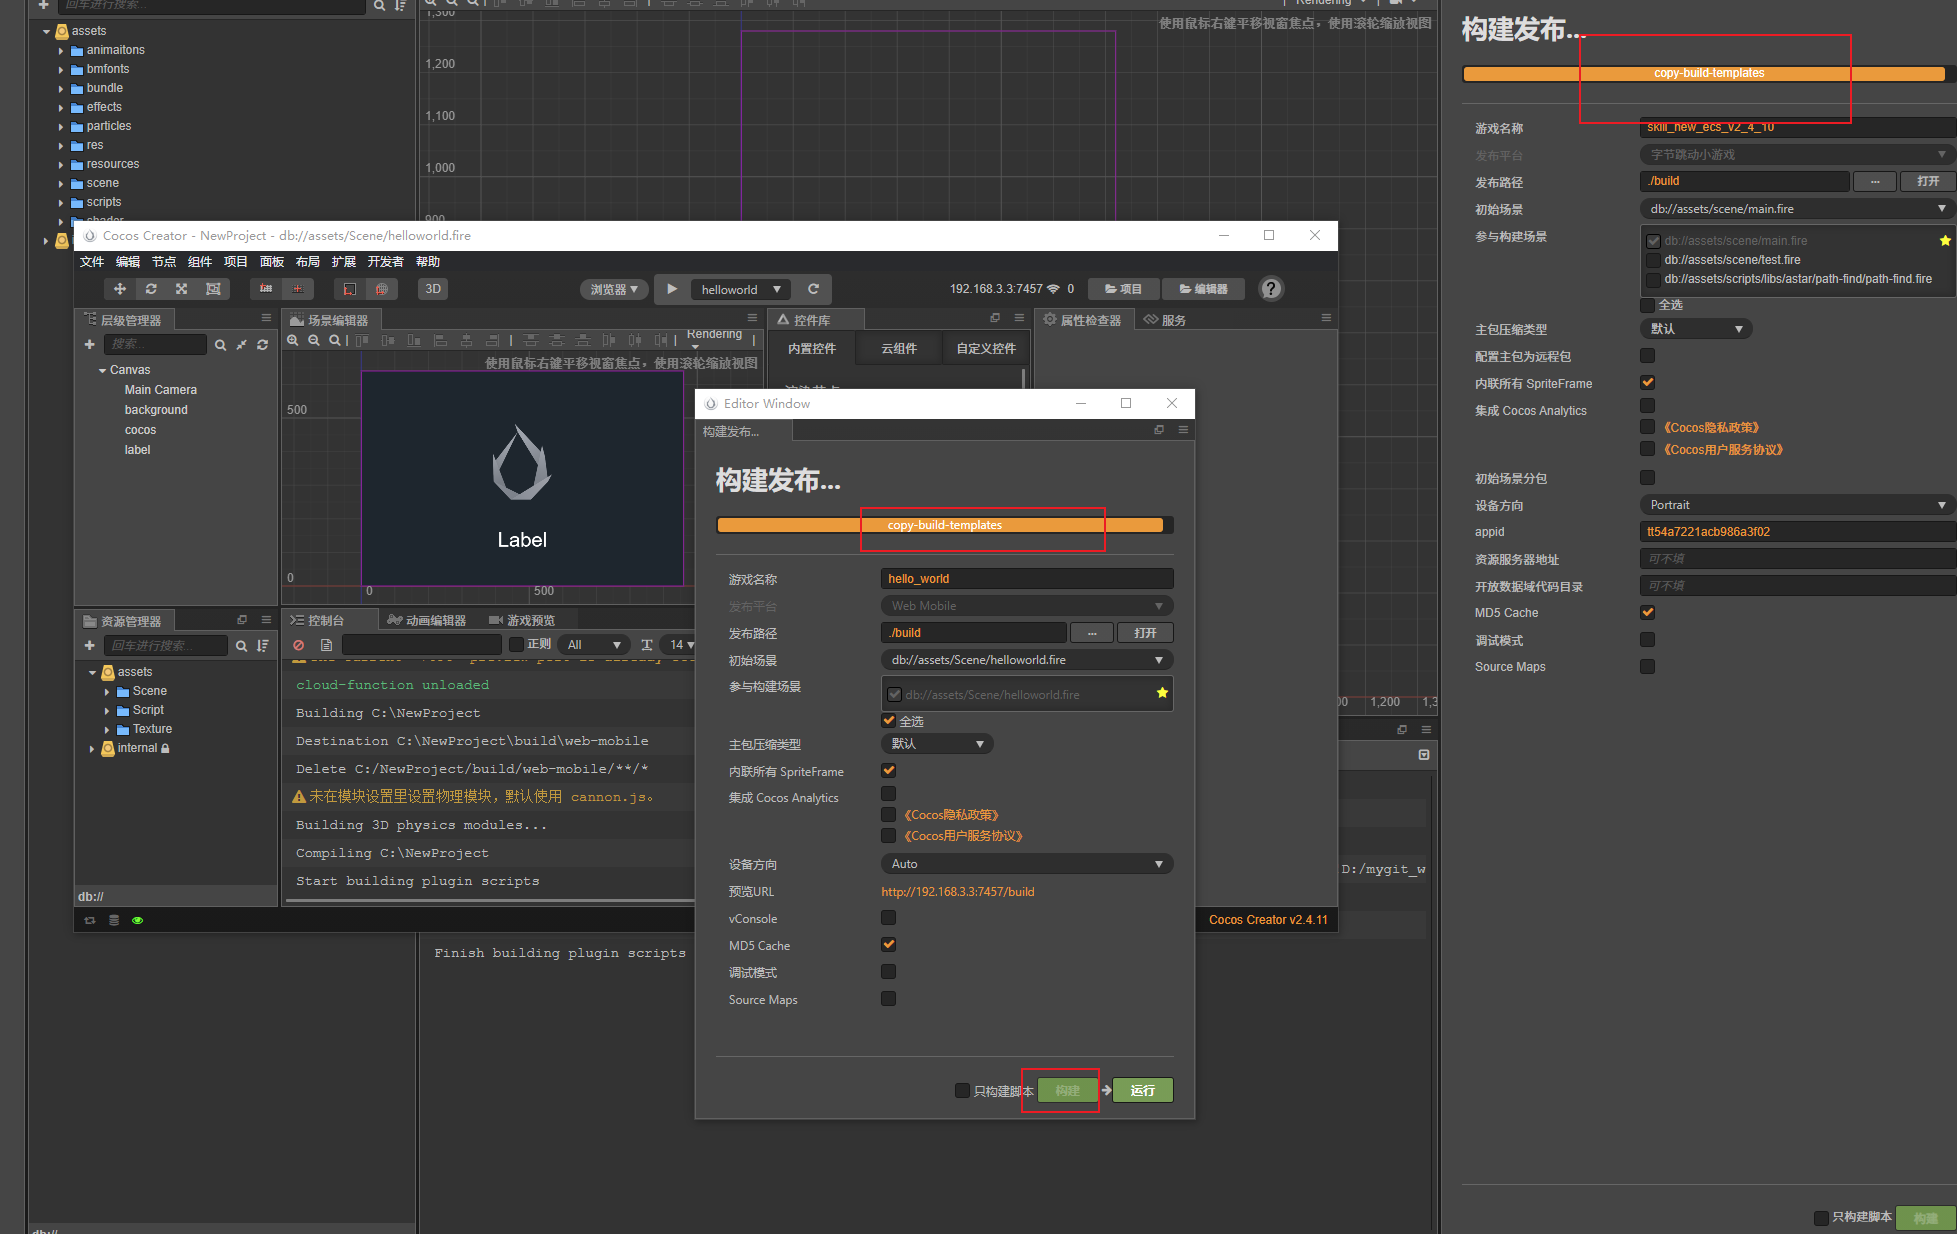Screen dimensions: 1957x1234
Task: Expand the 主包压缩类型 默认 dropdown in dialog
Action: point(937,744)
